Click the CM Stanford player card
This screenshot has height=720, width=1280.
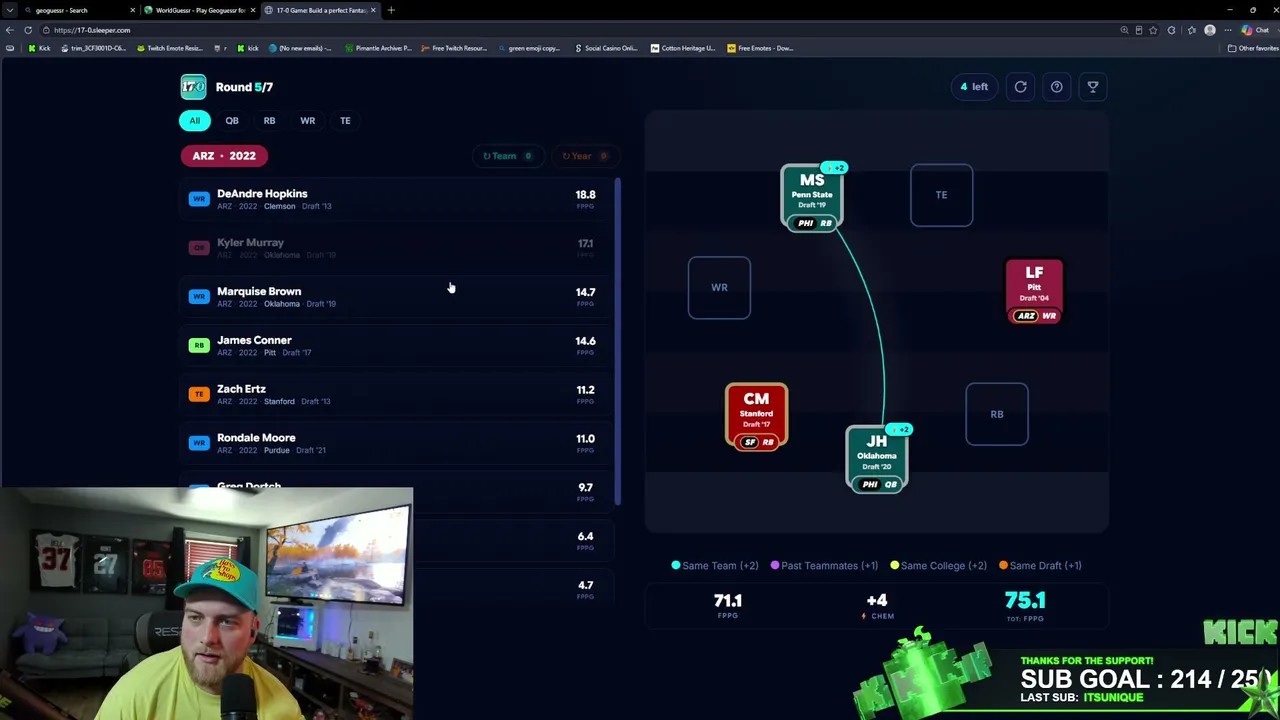pos(756,417)
